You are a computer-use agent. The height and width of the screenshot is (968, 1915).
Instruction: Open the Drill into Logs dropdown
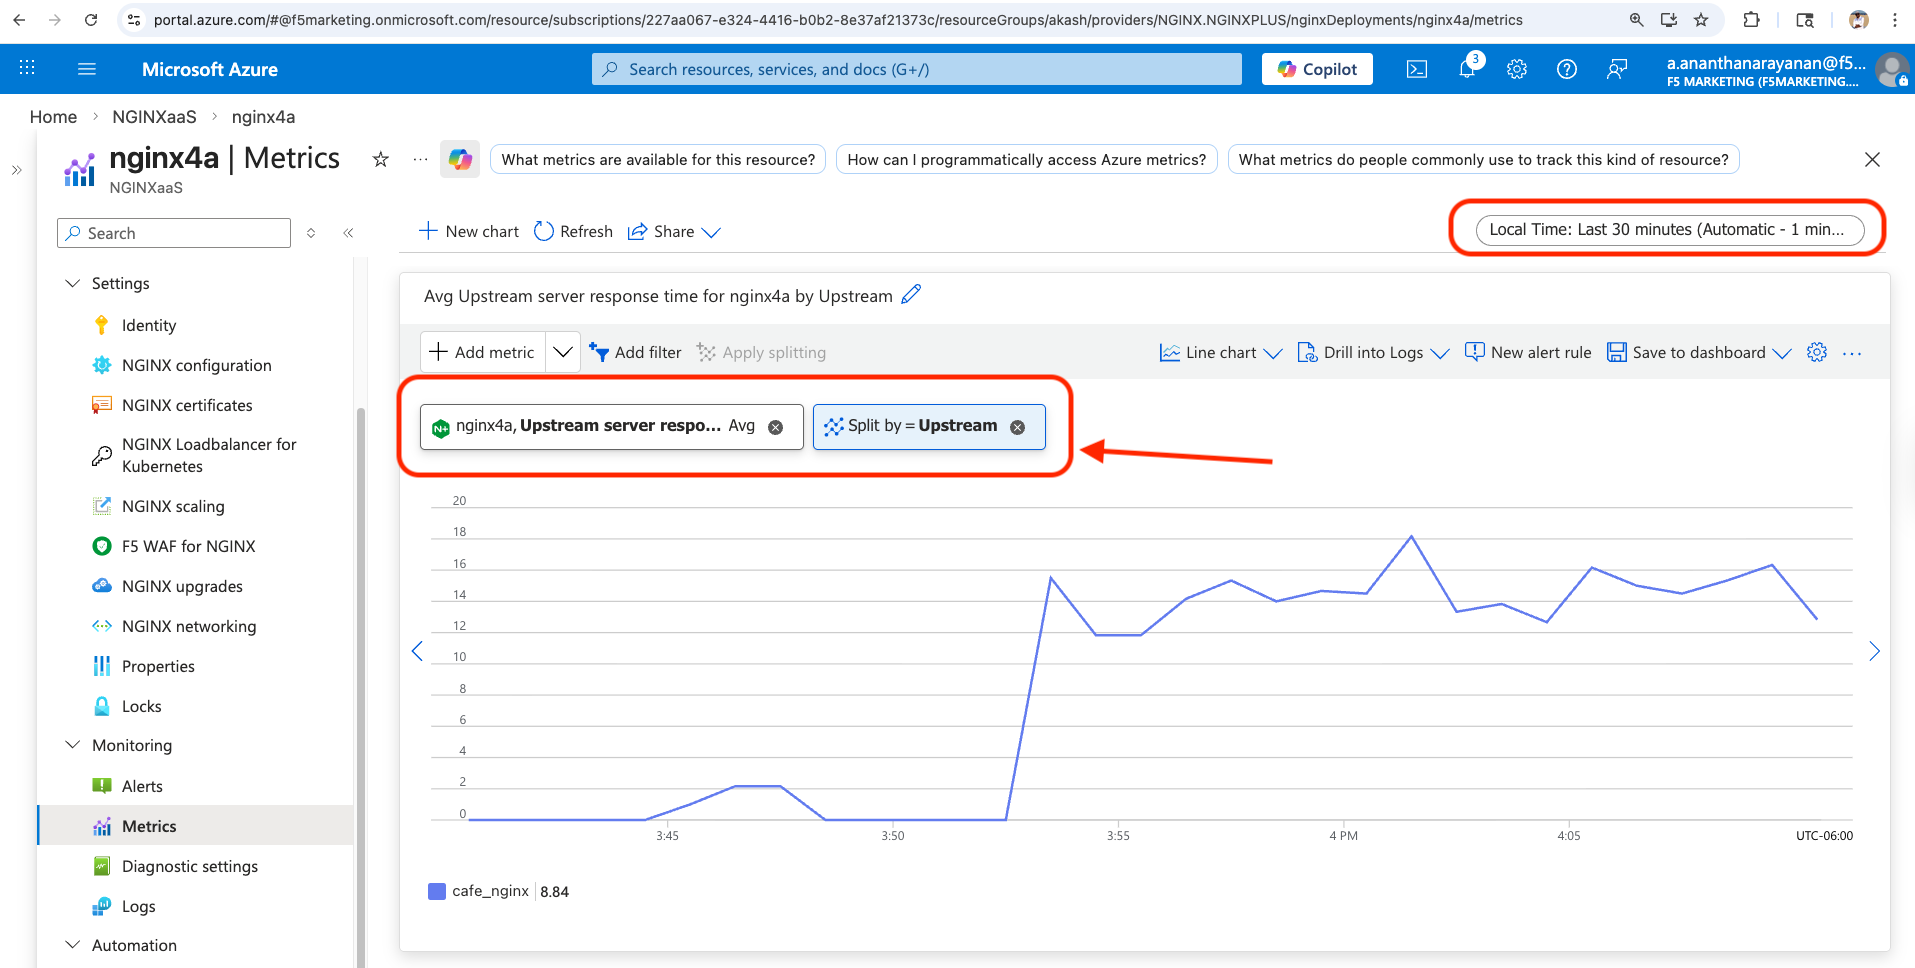1373,352
